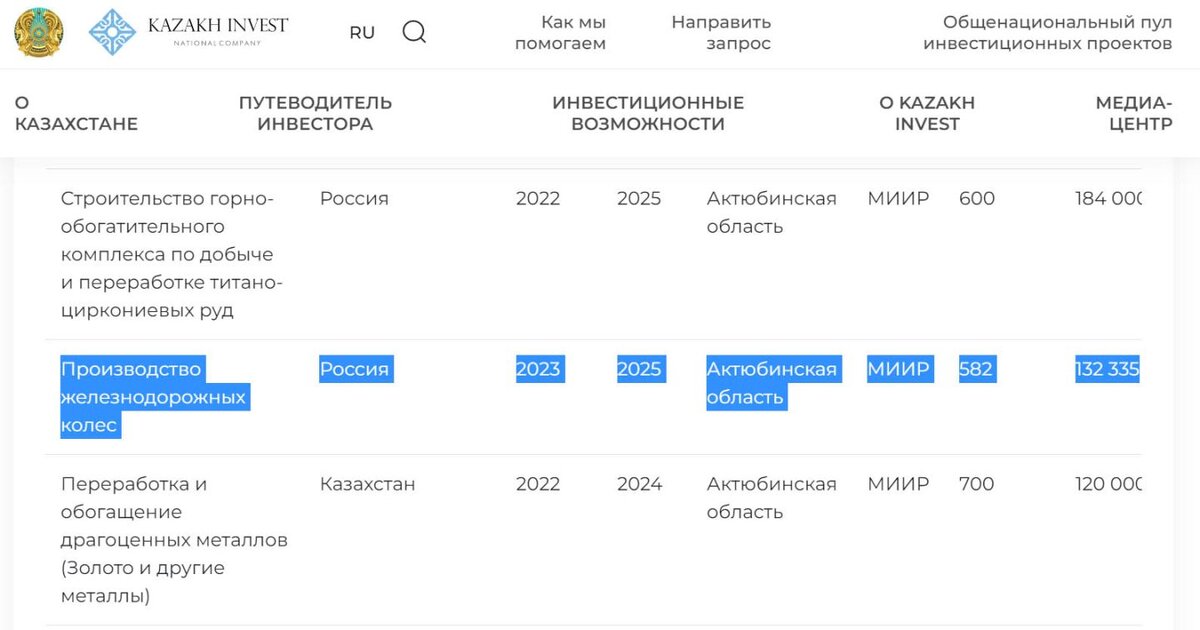Open the Как мы помогаем link
The height and width of the screenshot is (630, 1200).
click(x=560, y=33)
